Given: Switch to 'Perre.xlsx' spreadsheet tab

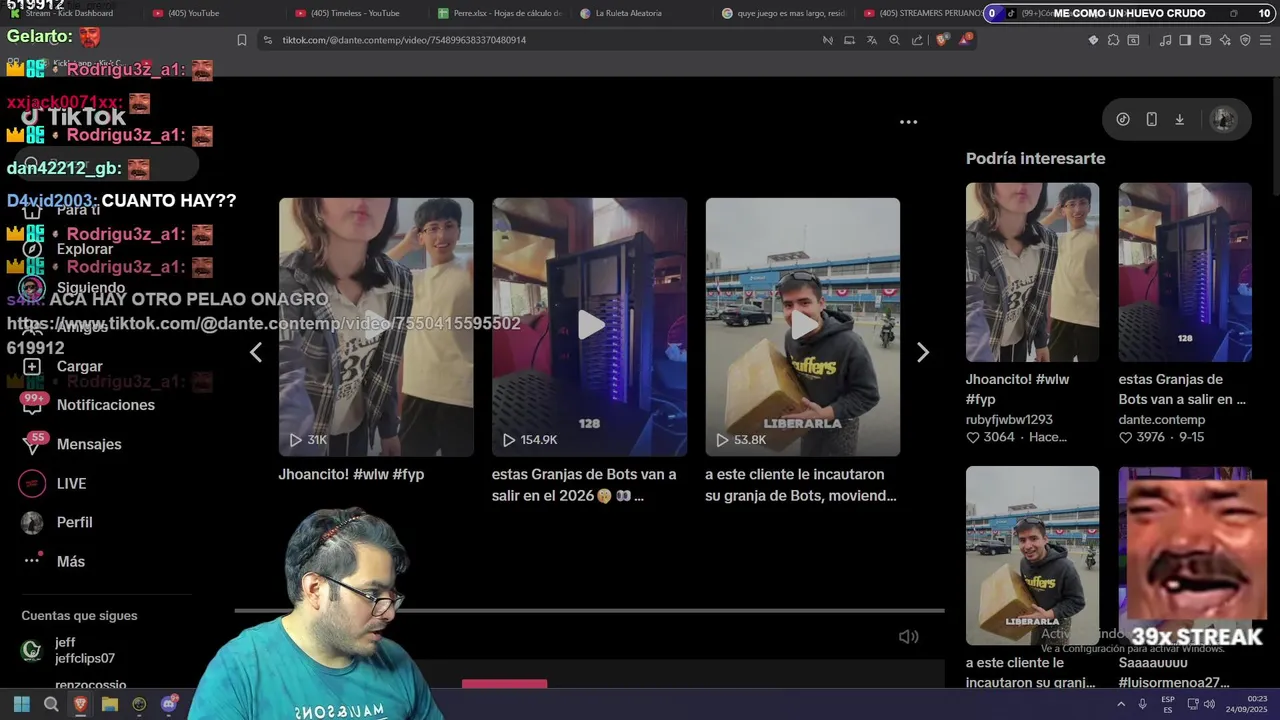Looking at the screenshot, I should pyautogui.click(x=500, y=13).
